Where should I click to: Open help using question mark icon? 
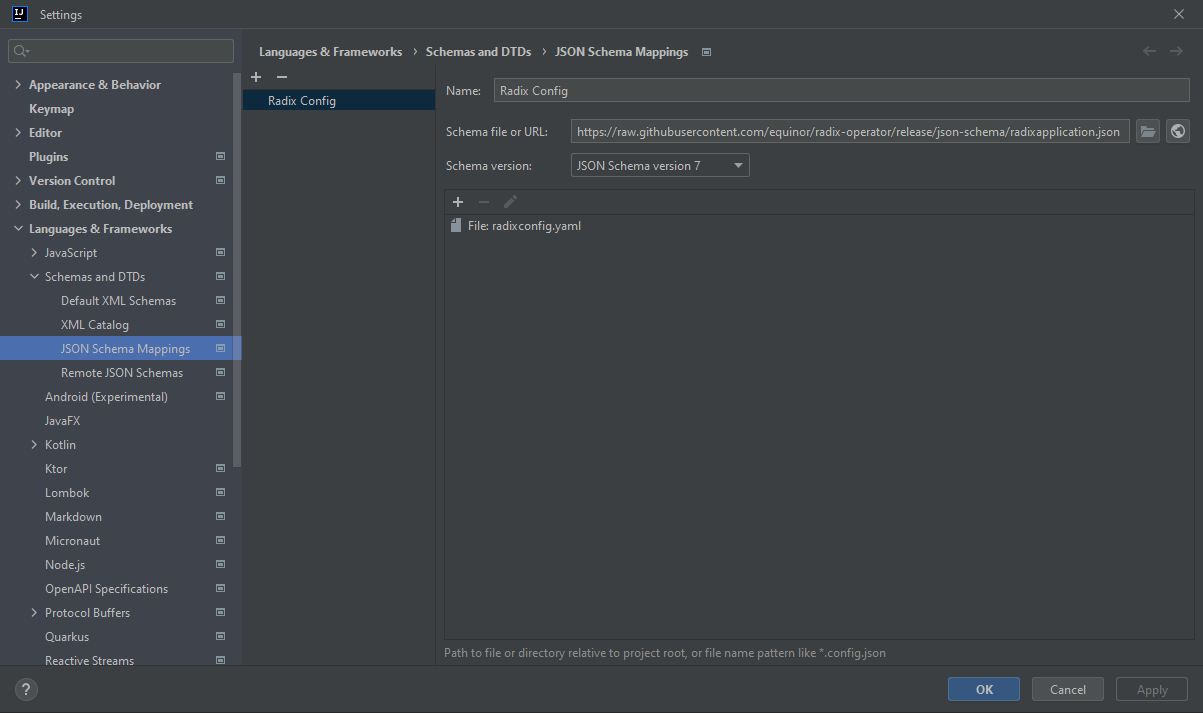tap(25, 689)
